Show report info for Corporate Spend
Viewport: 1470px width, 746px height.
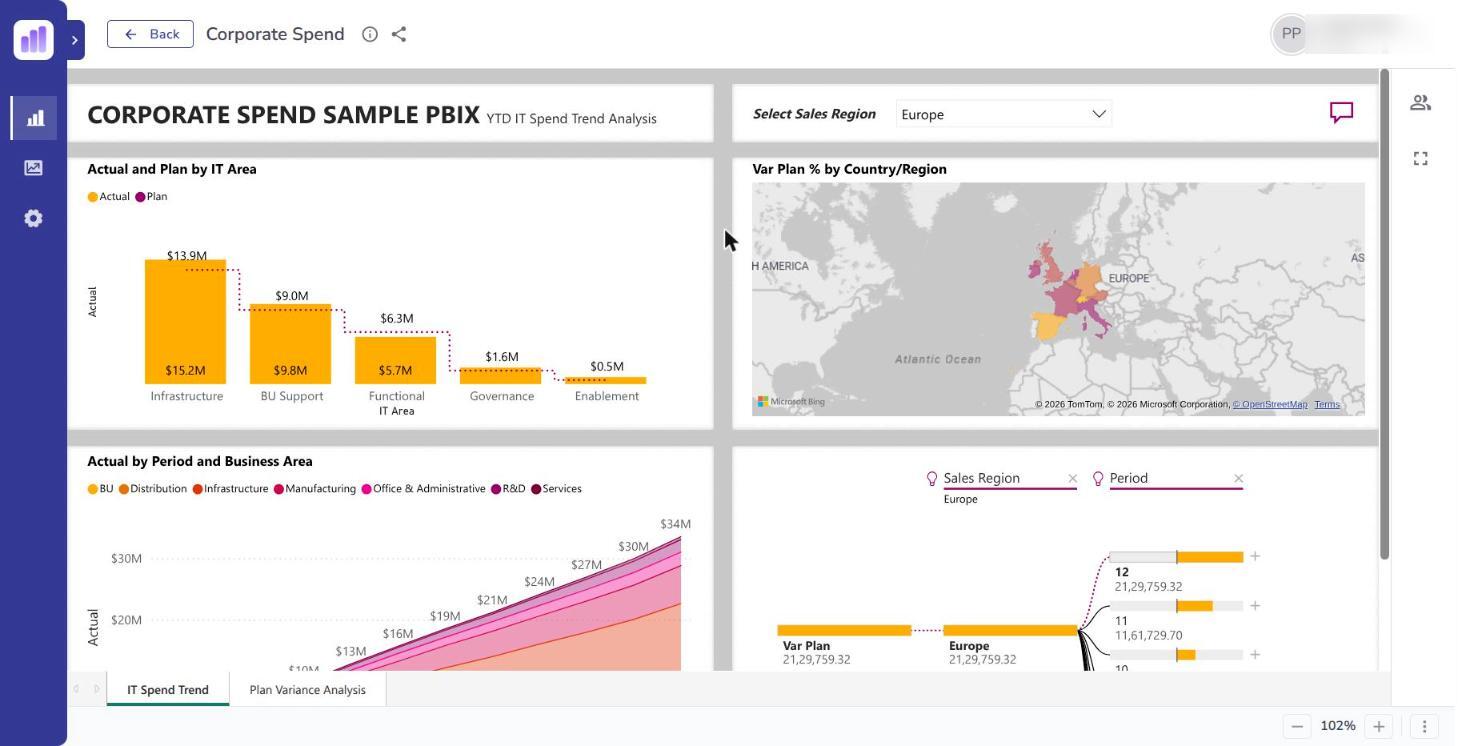coord(370,34)
